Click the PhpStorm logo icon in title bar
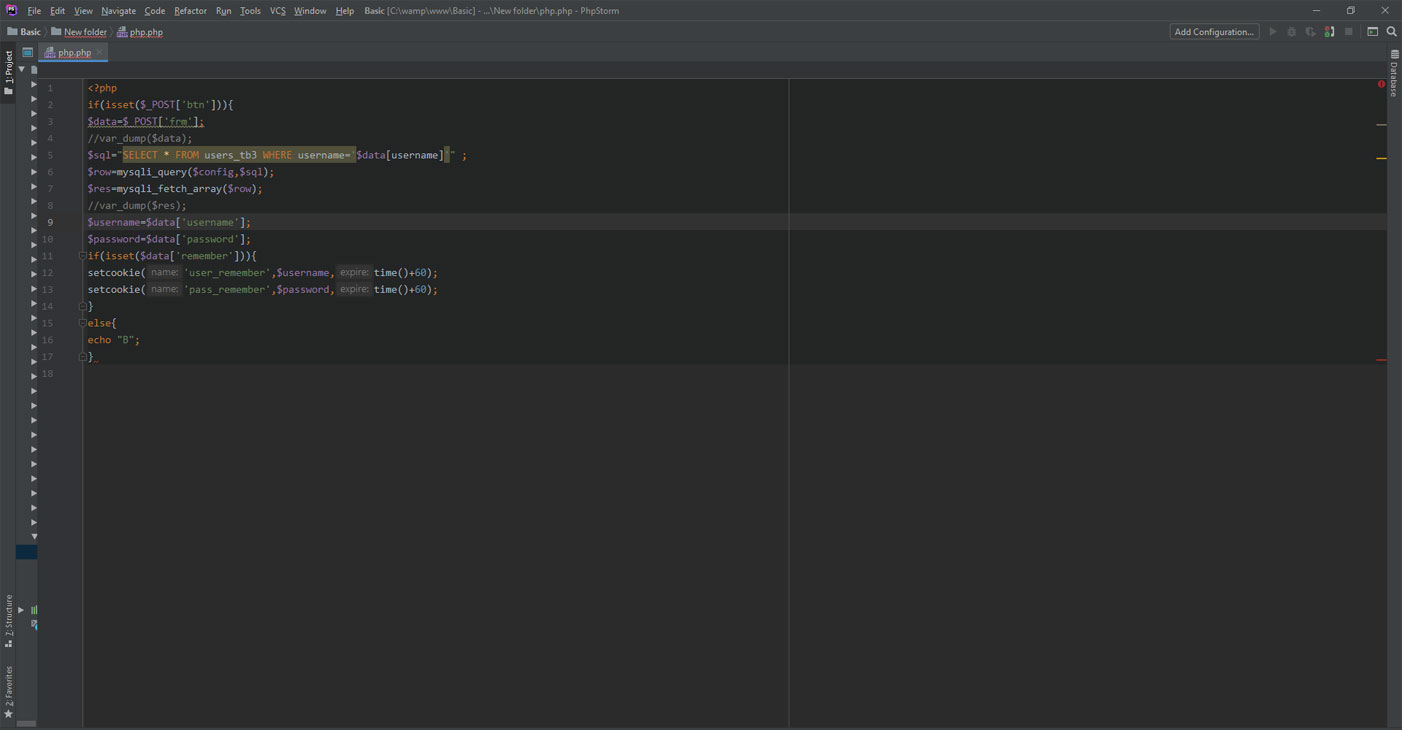This screenshot has width=1402, height=730. pyautogui.click(x=12, y=10)
